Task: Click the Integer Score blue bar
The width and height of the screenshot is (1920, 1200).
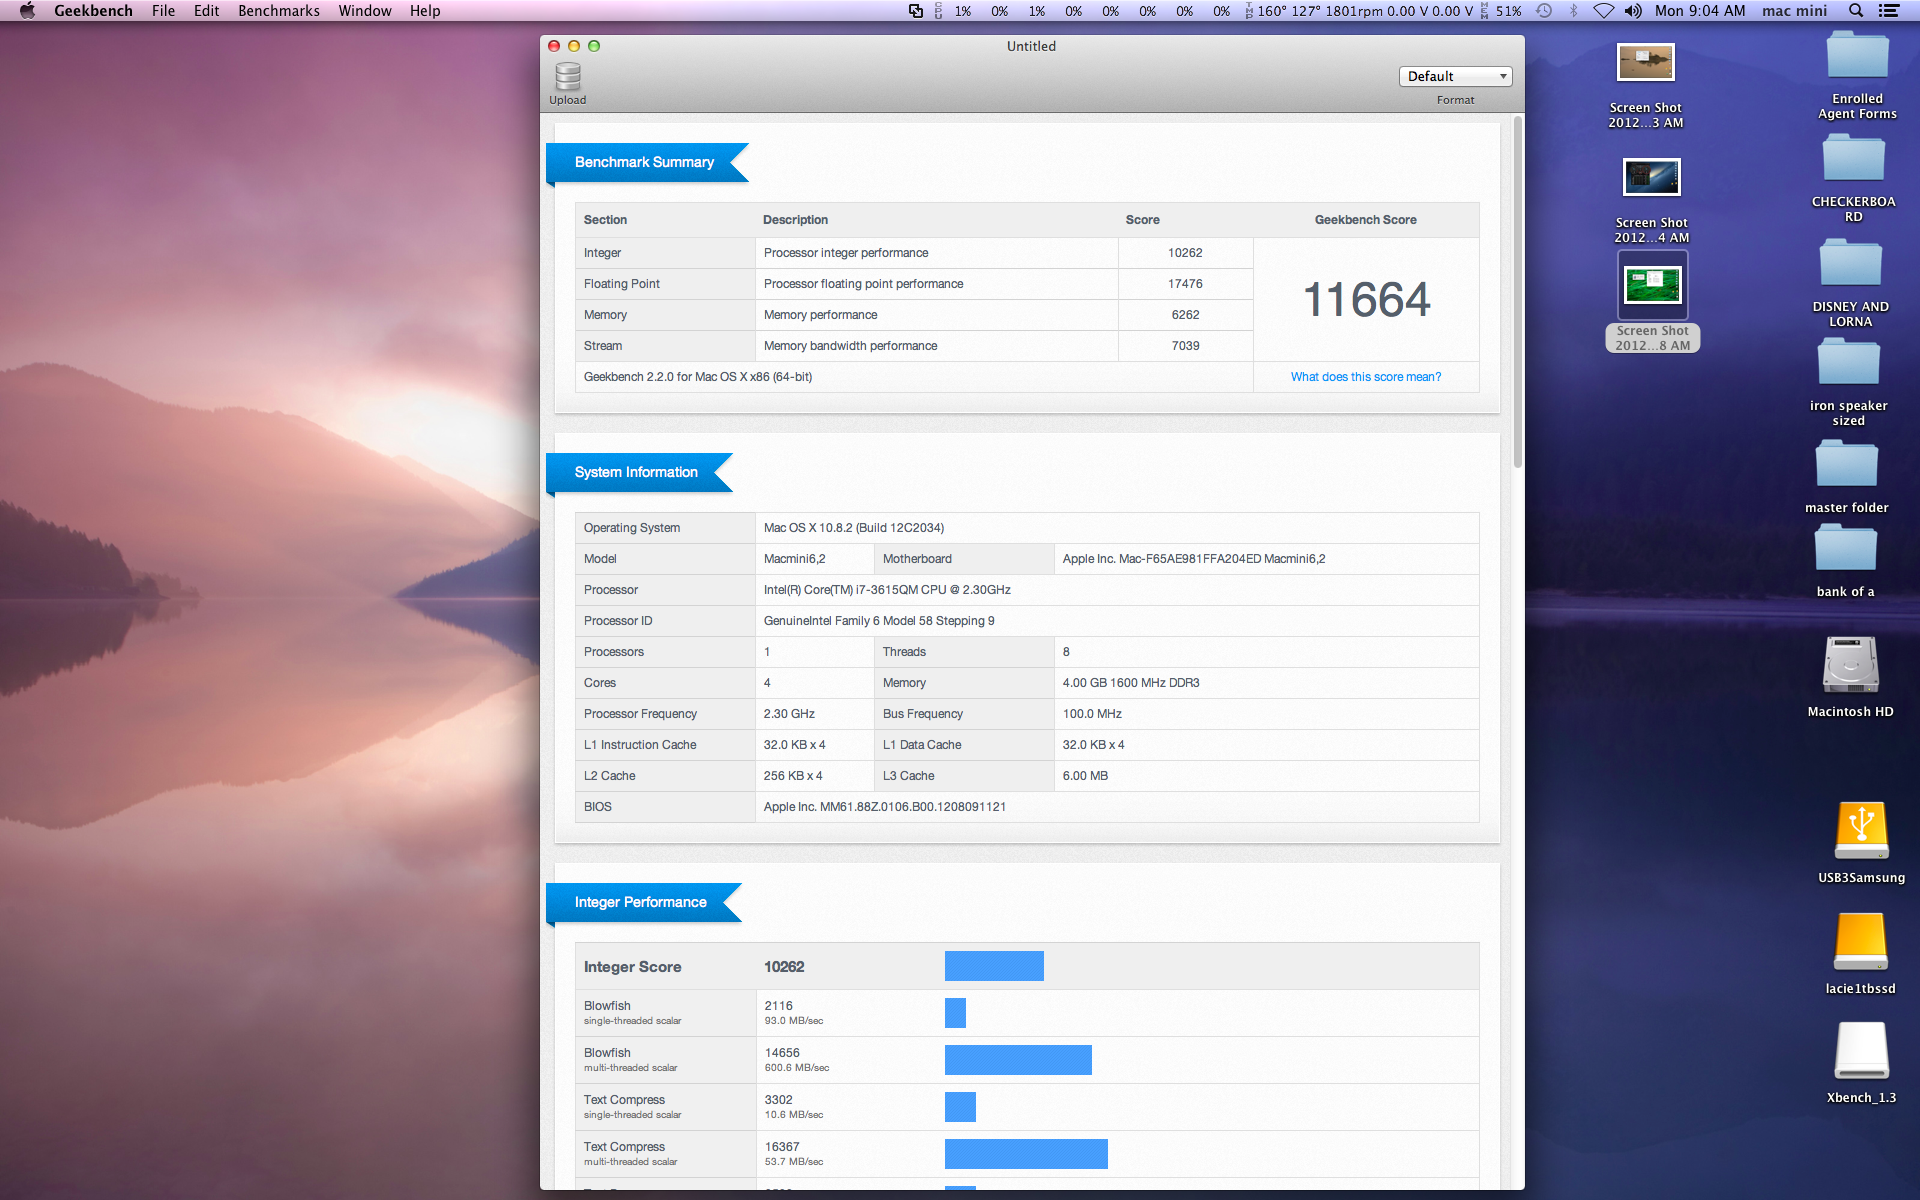Action: 994,966
